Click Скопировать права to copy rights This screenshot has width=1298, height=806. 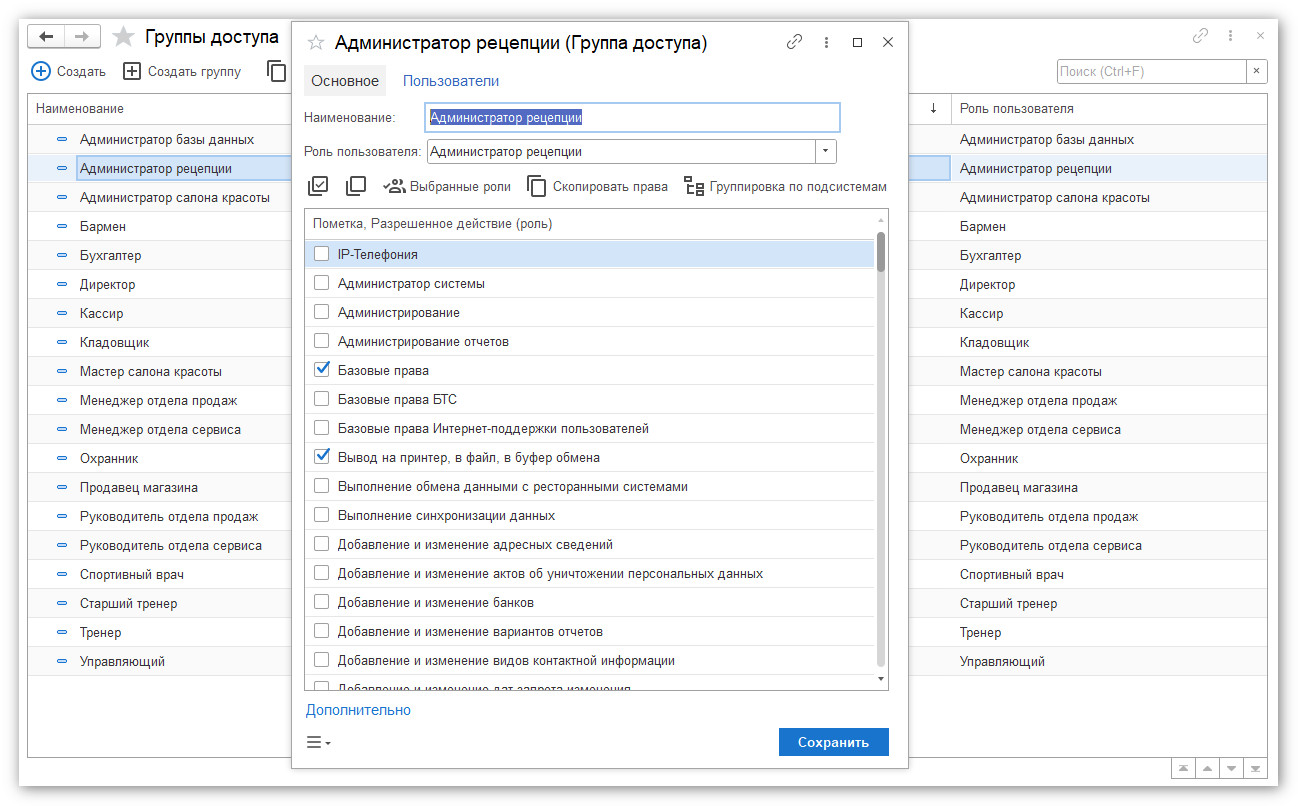tap(597, 186)
